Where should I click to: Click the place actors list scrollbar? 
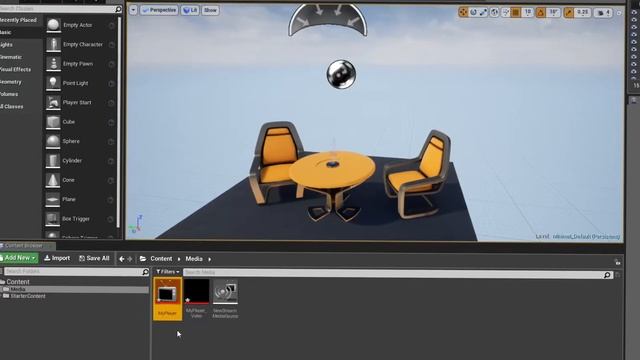tap(119, 122)
